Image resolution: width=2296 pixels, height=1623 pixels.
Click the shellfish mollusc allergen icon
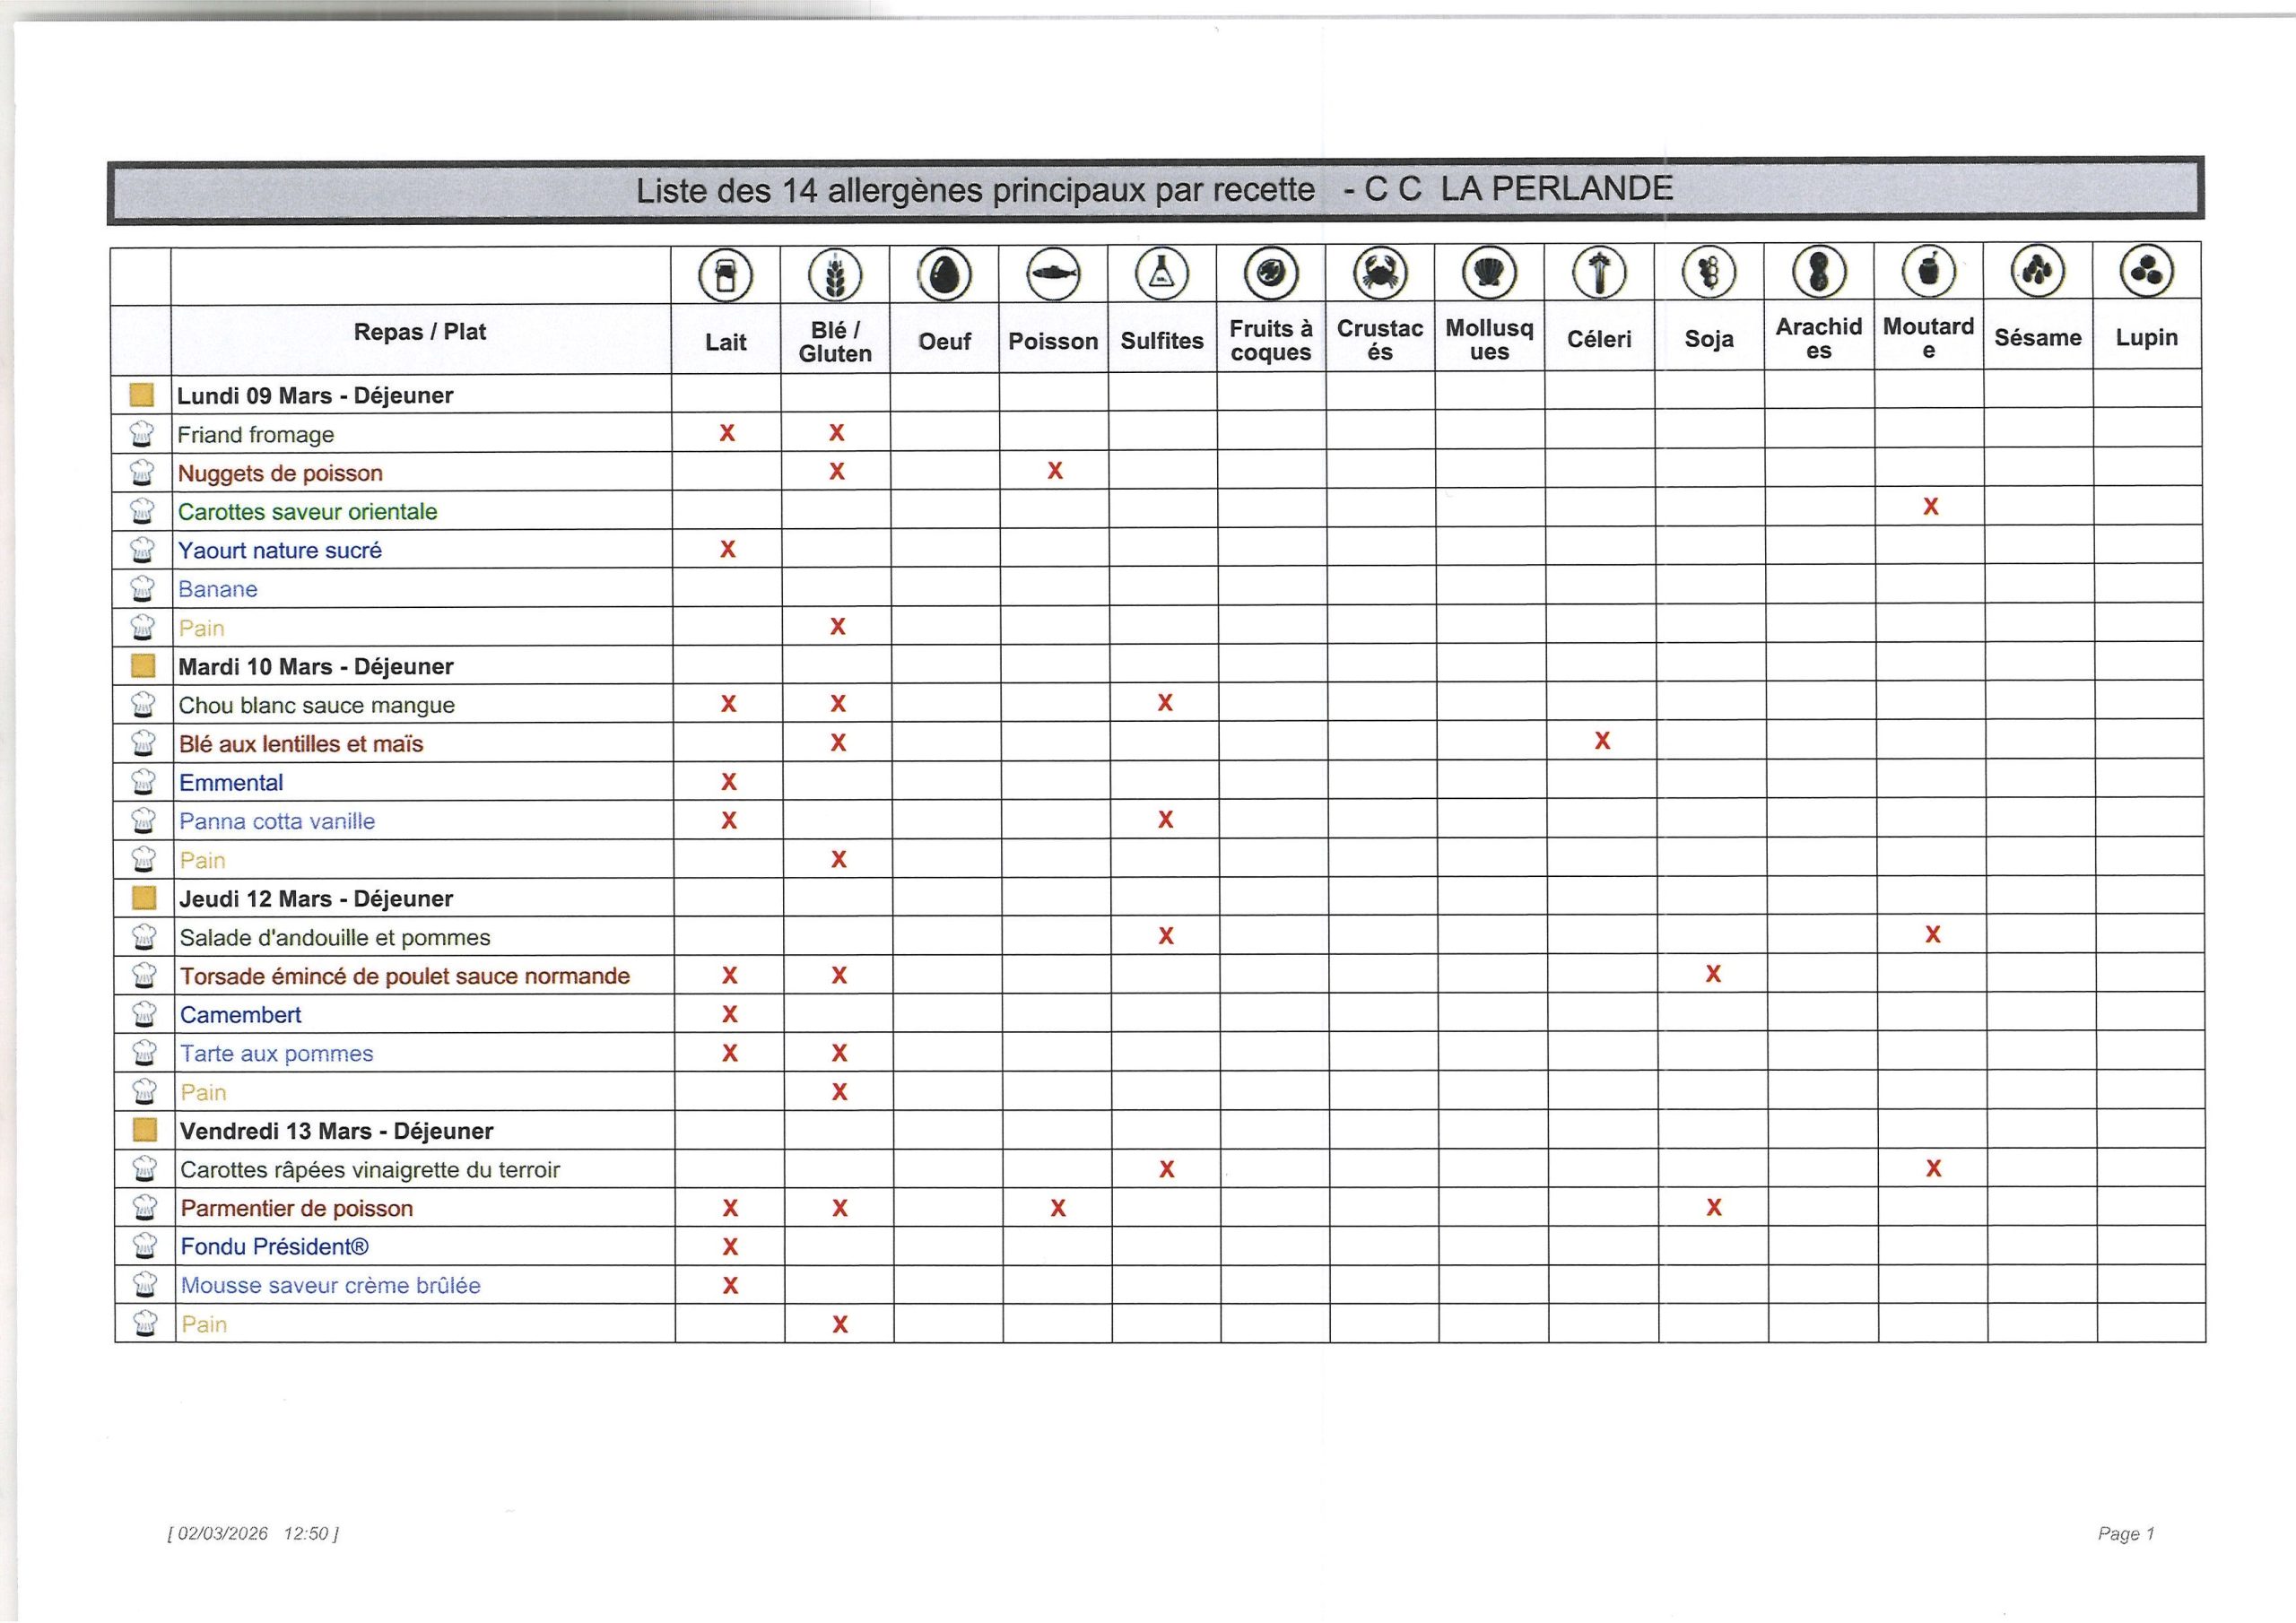click(x=1489, y=272)
